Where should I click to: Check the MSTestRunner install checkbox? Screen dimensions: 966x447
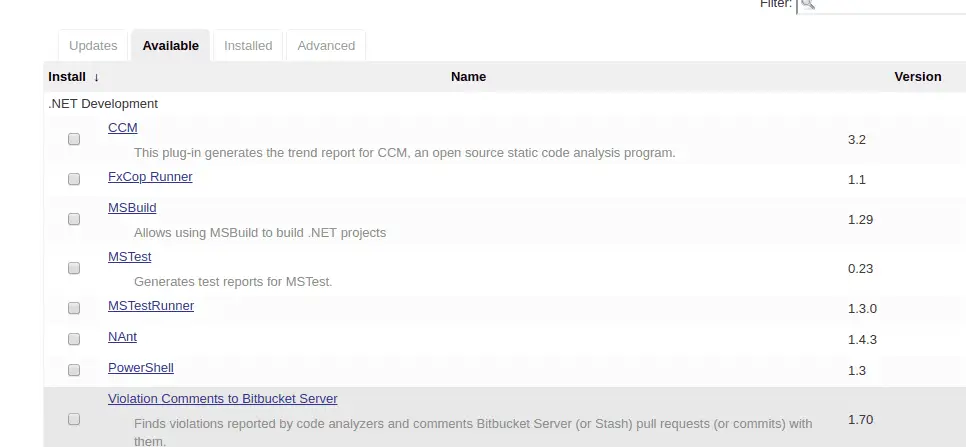coord(74,308)
